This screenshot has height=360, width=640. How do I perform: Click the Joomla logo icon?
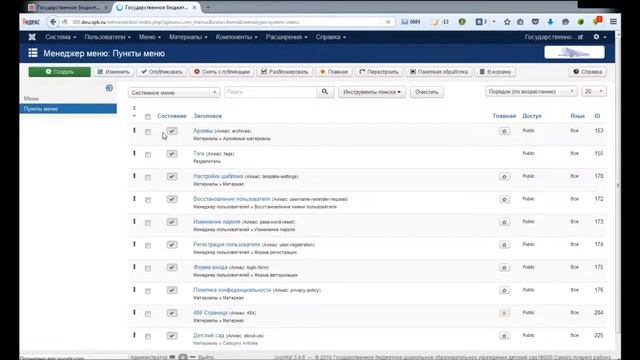(x=32, y=37)
